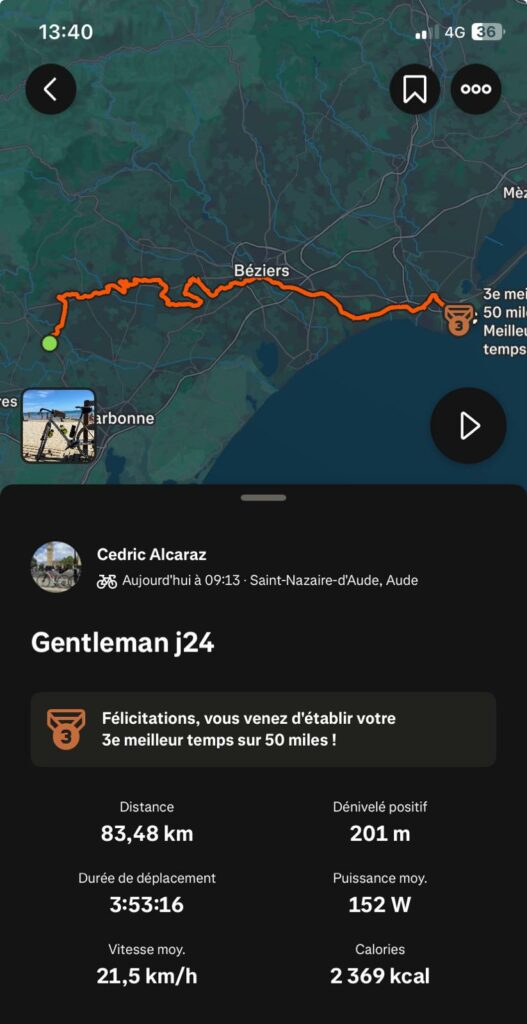Viewport: 527px width, 1024px height.
Task: Expand the bottom sheet drag handle
Action: 263,498
